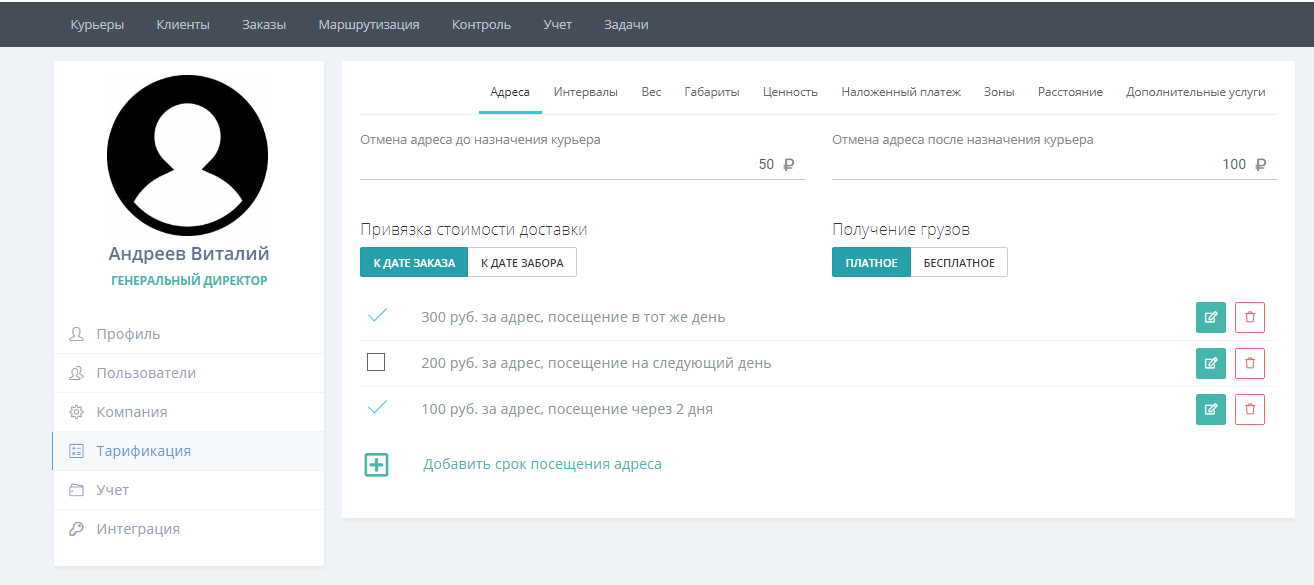Choose Бесплатное for cargo receiving

pos(959,263)
